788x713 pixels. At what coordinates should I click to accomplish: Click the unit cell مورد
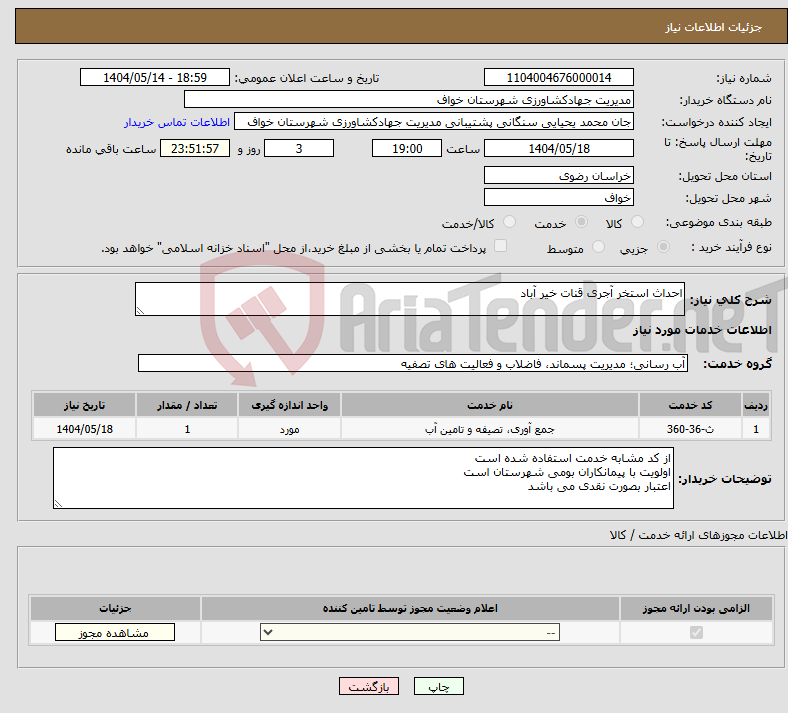coord(289,429)
